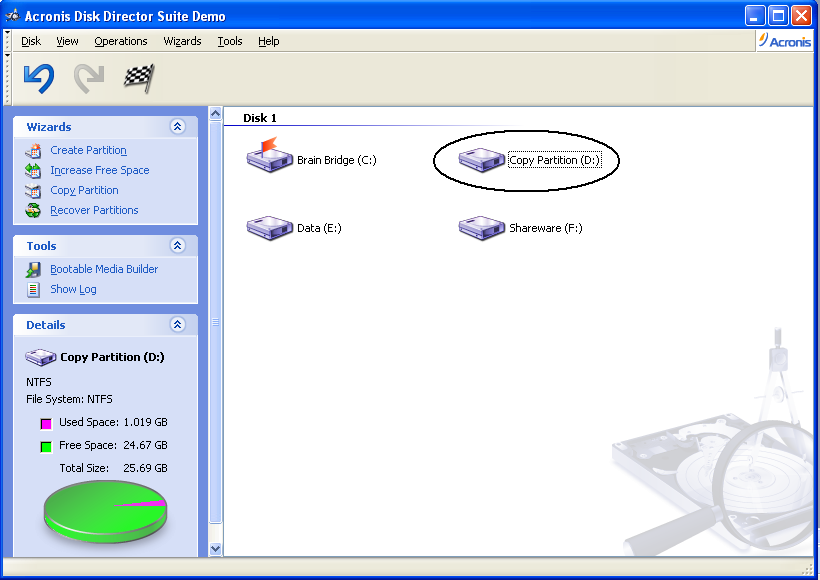The width and height of the screenshot is (820, 580).
Task: Click the Undo arrow toolbar icon
Action: click(39, 78)
